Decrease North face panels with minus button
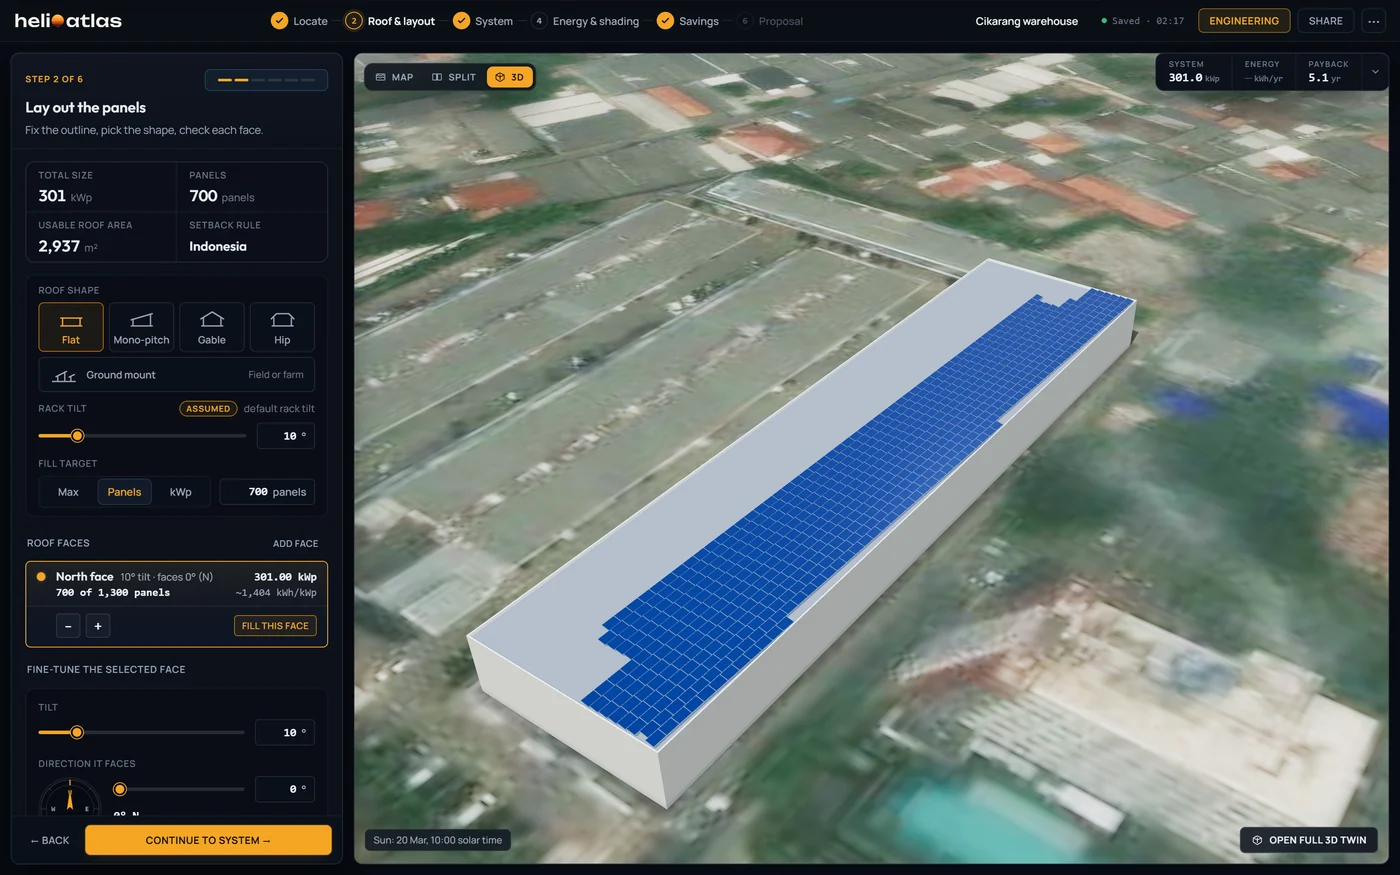This screenshot has height=875, width=1400. (68, 626)
